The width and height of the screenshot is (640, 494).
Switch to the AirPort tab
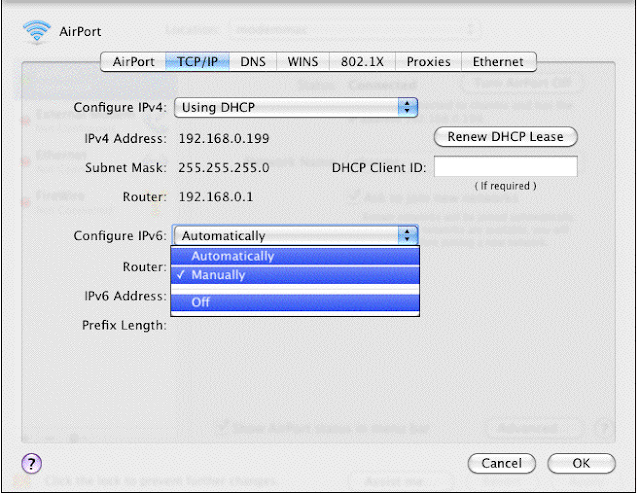pos(133,62)
